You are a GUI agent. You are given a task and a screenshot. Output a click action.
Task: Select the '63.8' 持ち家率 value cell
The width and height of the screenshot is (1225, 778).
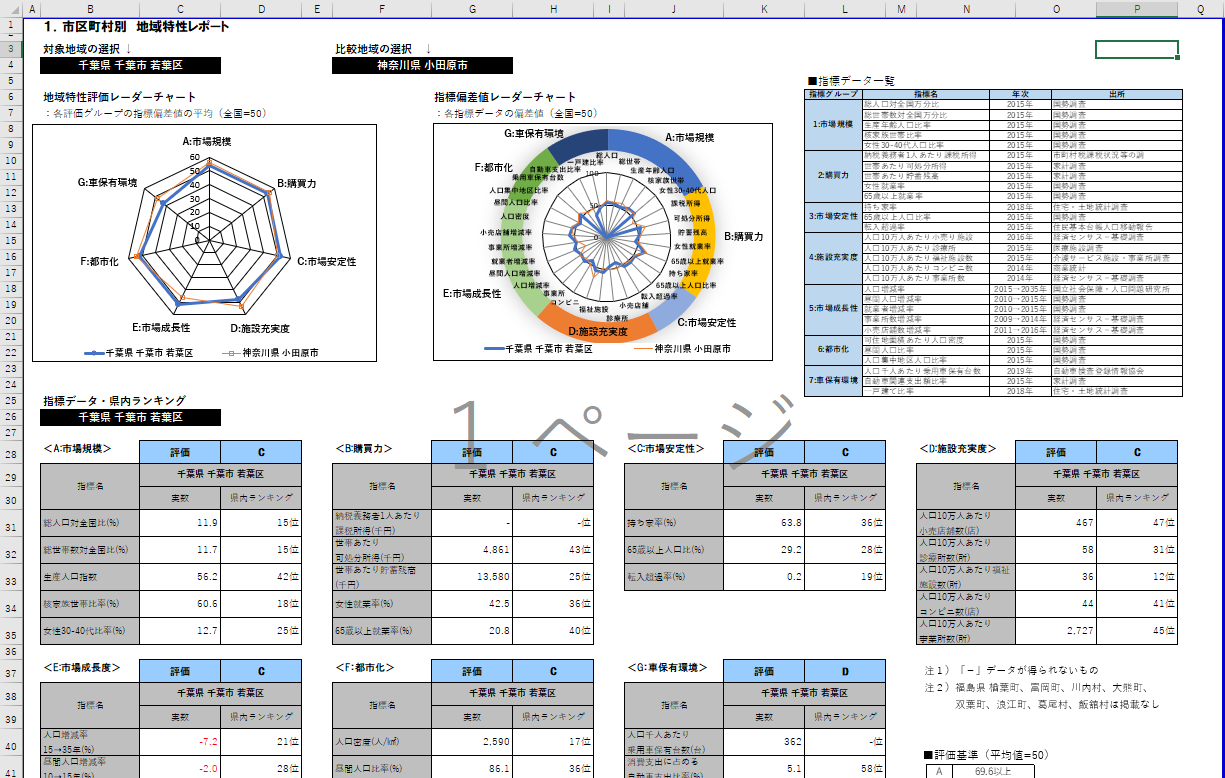(764, 523)
